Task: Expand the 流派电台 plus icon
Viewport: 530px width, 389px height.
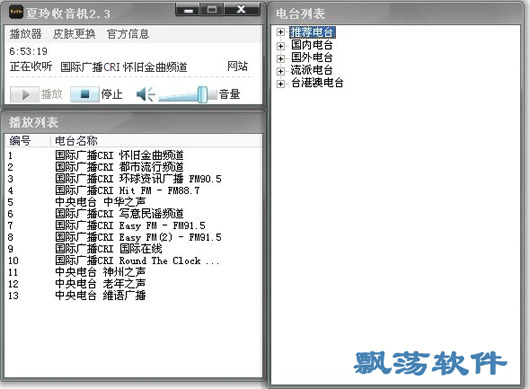Action: pos(280,71)
